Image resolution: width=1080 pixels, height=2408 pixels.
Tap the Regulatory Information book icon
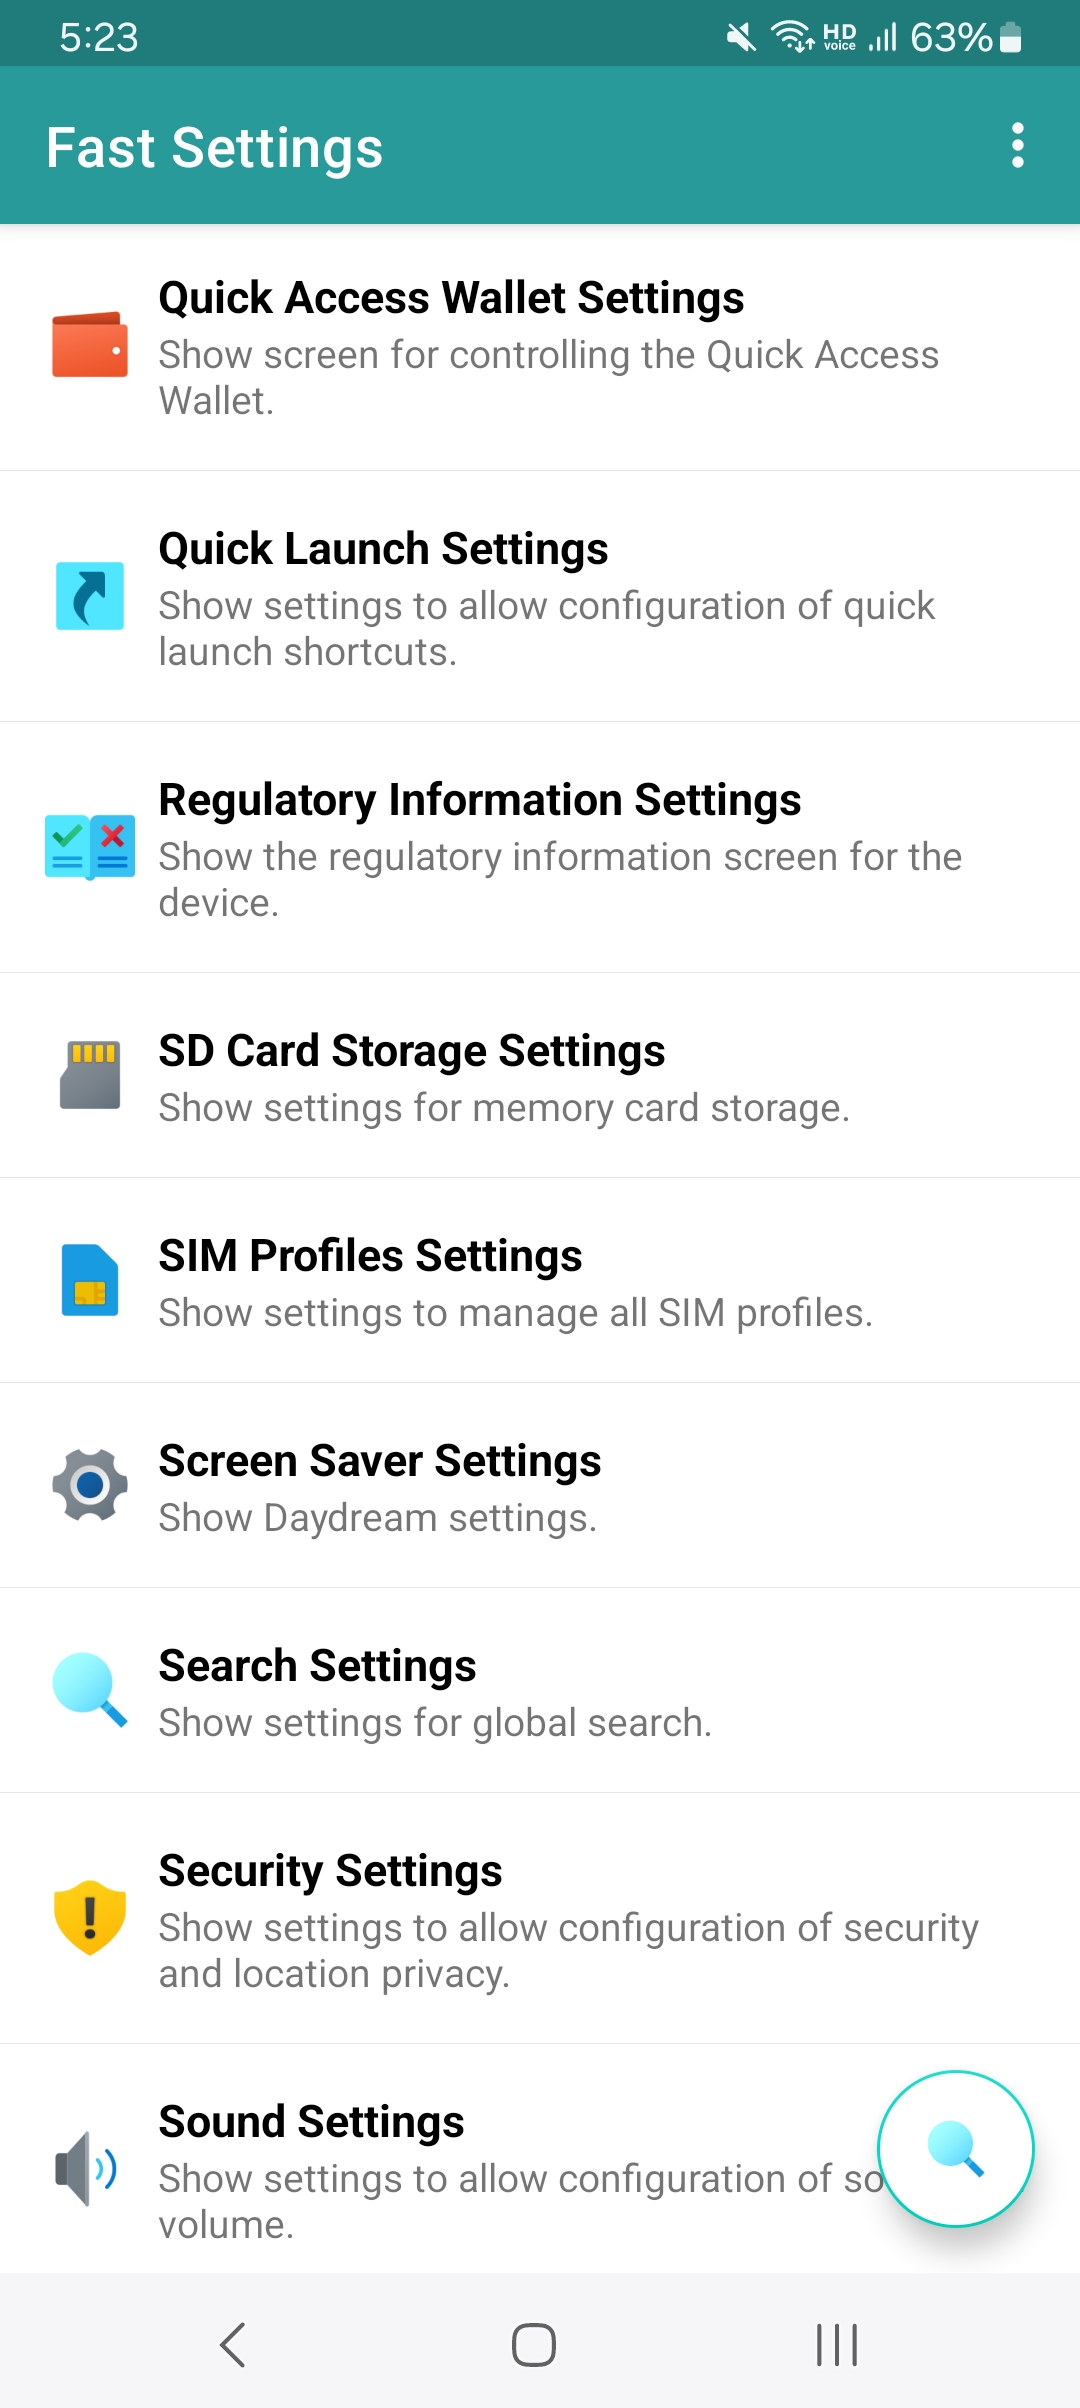pyautogui.click(x=90, y=847)
